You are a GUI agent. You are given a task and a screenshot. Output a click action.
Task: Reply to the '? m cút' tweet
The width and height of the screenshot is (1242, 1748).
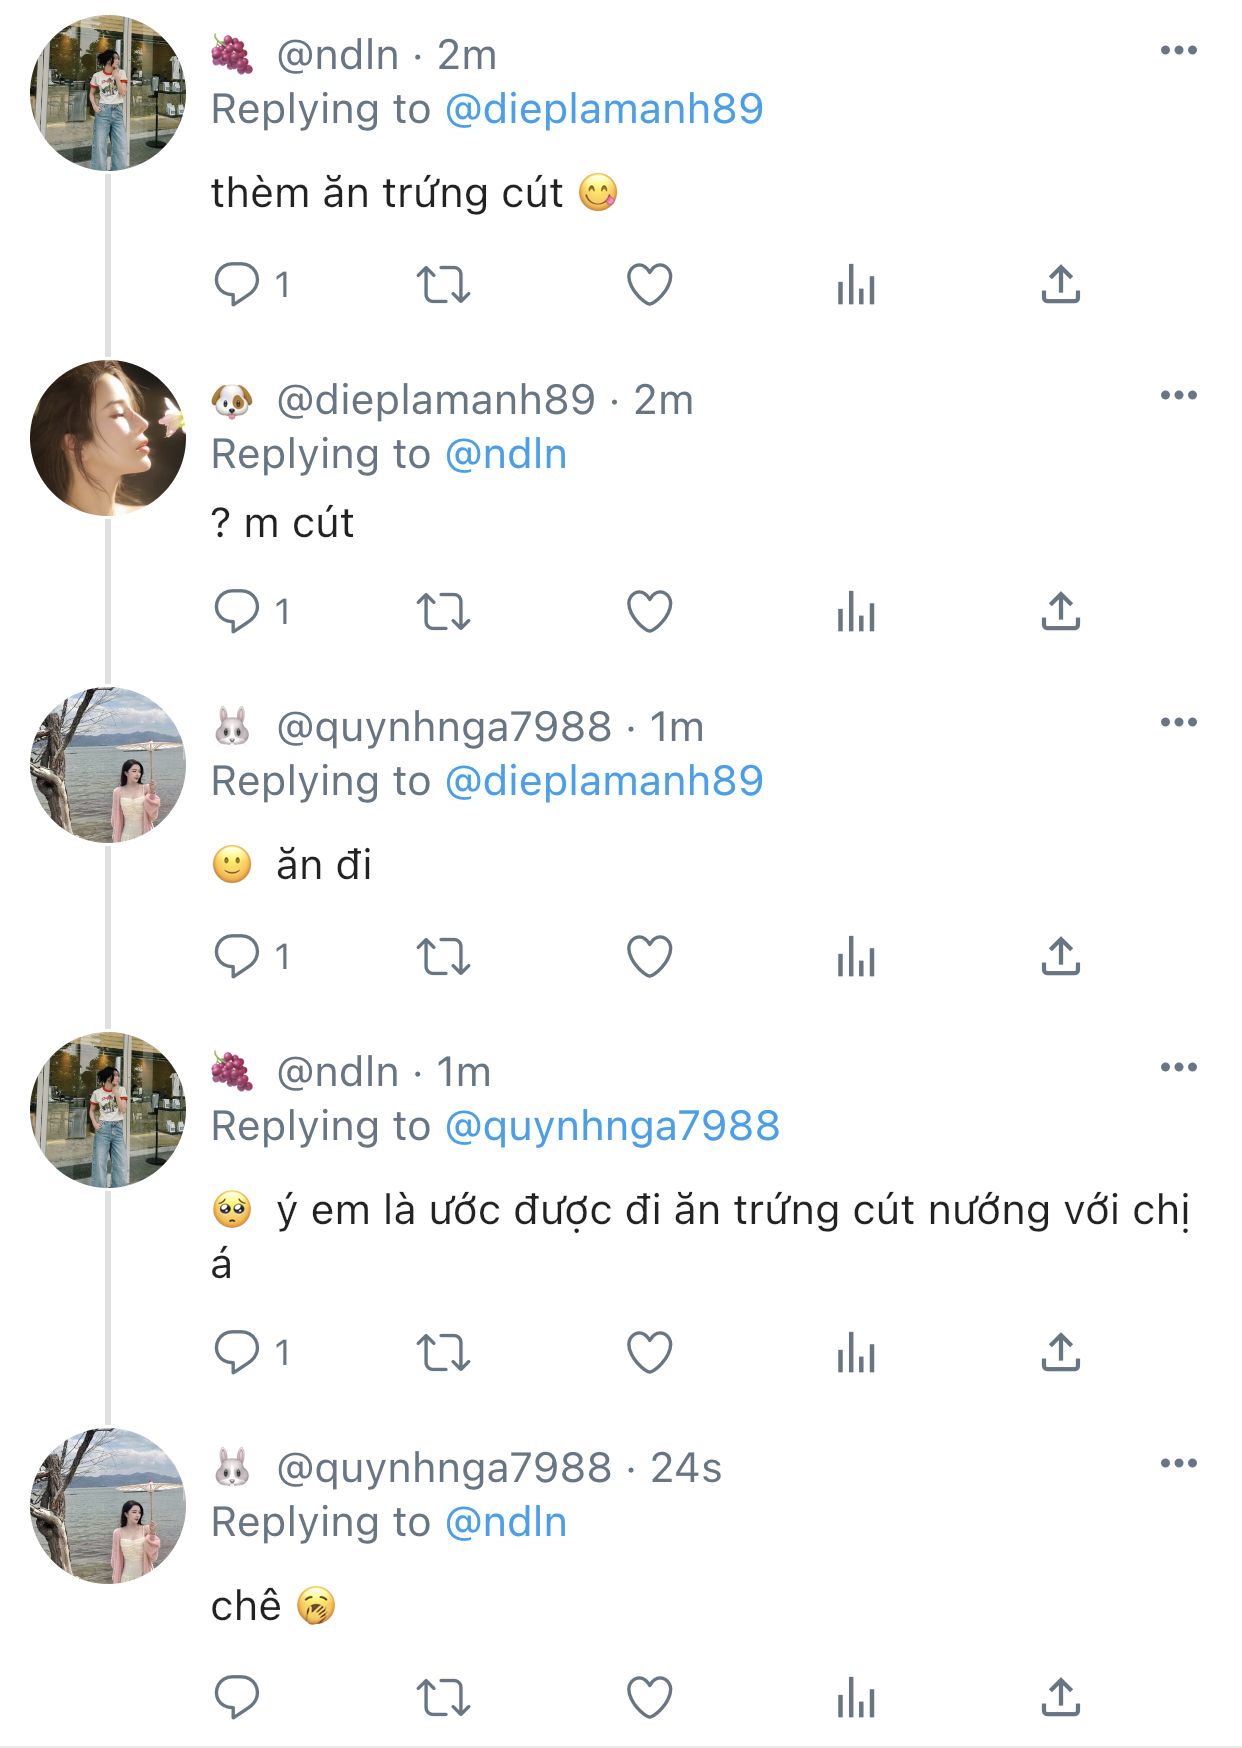point(237,611)
